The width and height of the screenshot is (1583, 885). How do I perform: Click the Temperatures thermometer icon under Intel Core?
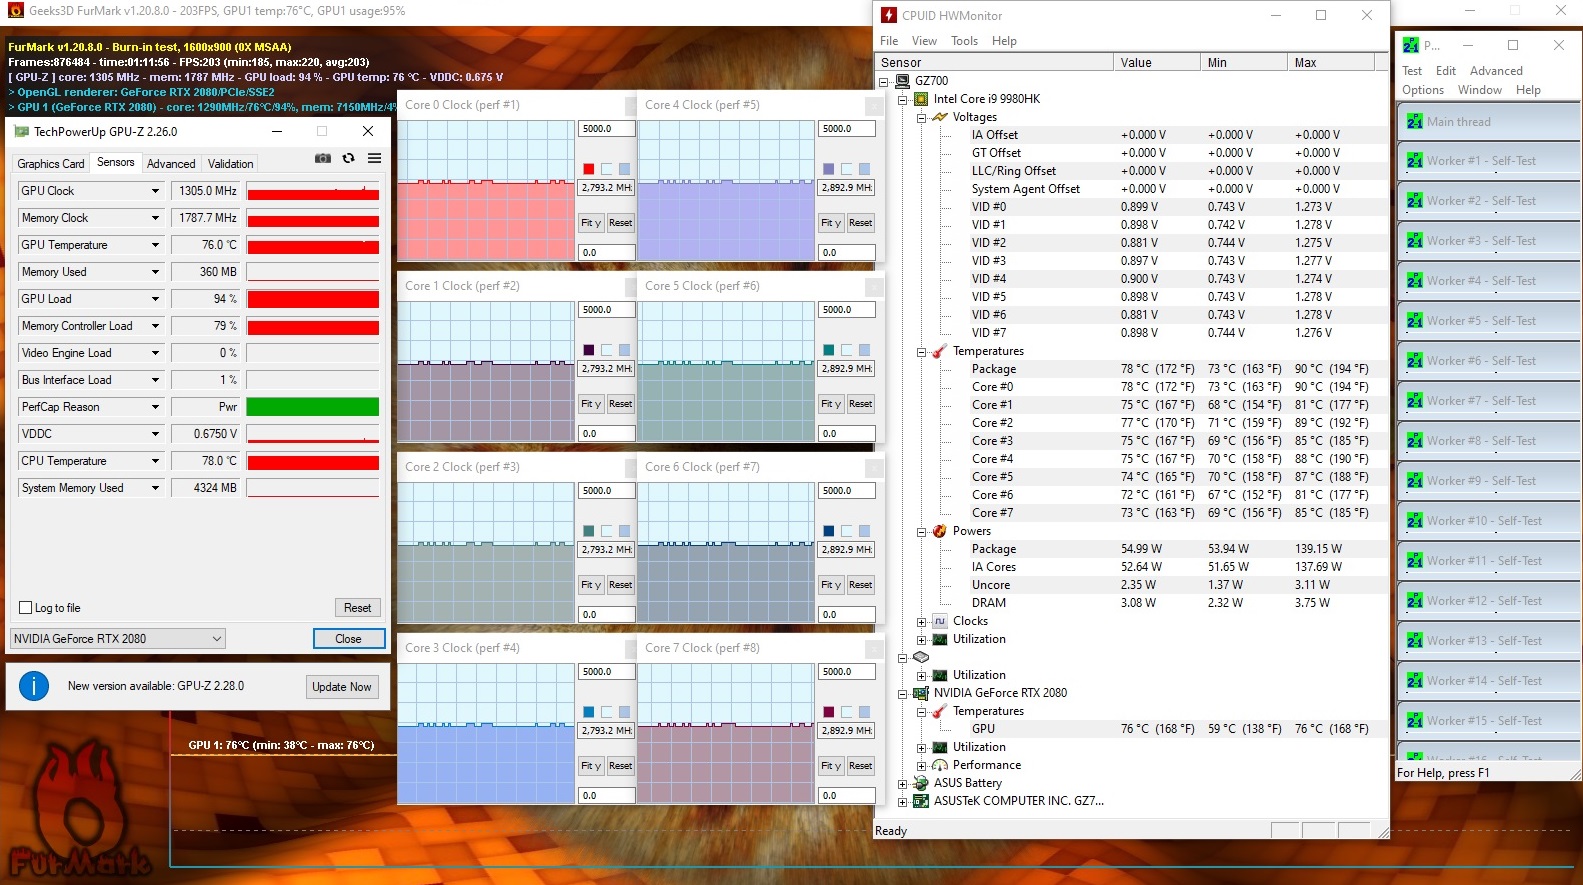click(940, 351)
